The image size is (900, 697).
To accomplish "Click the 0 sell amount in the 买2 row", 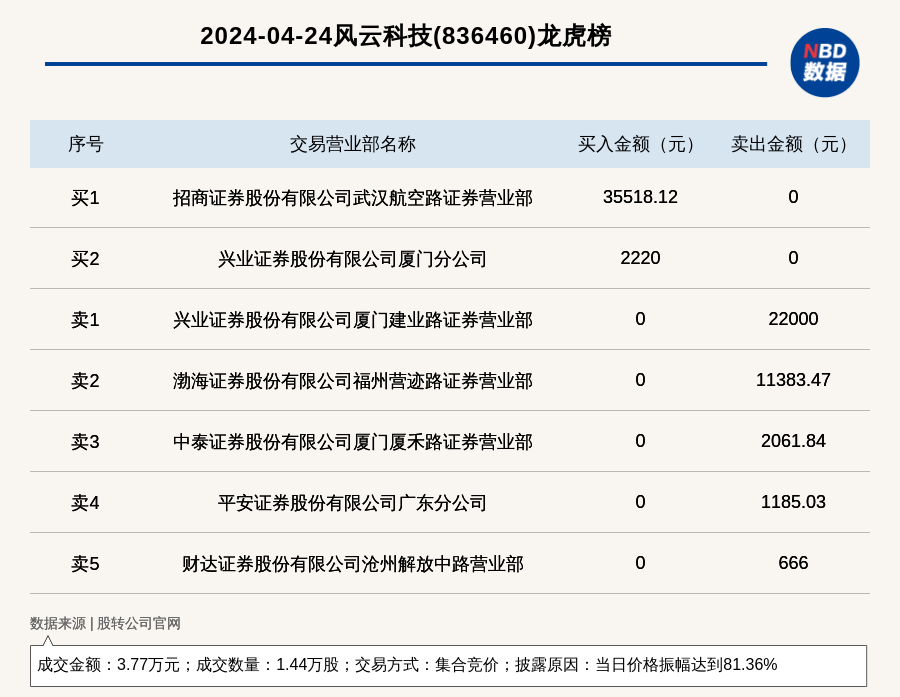I will (793, 258).
